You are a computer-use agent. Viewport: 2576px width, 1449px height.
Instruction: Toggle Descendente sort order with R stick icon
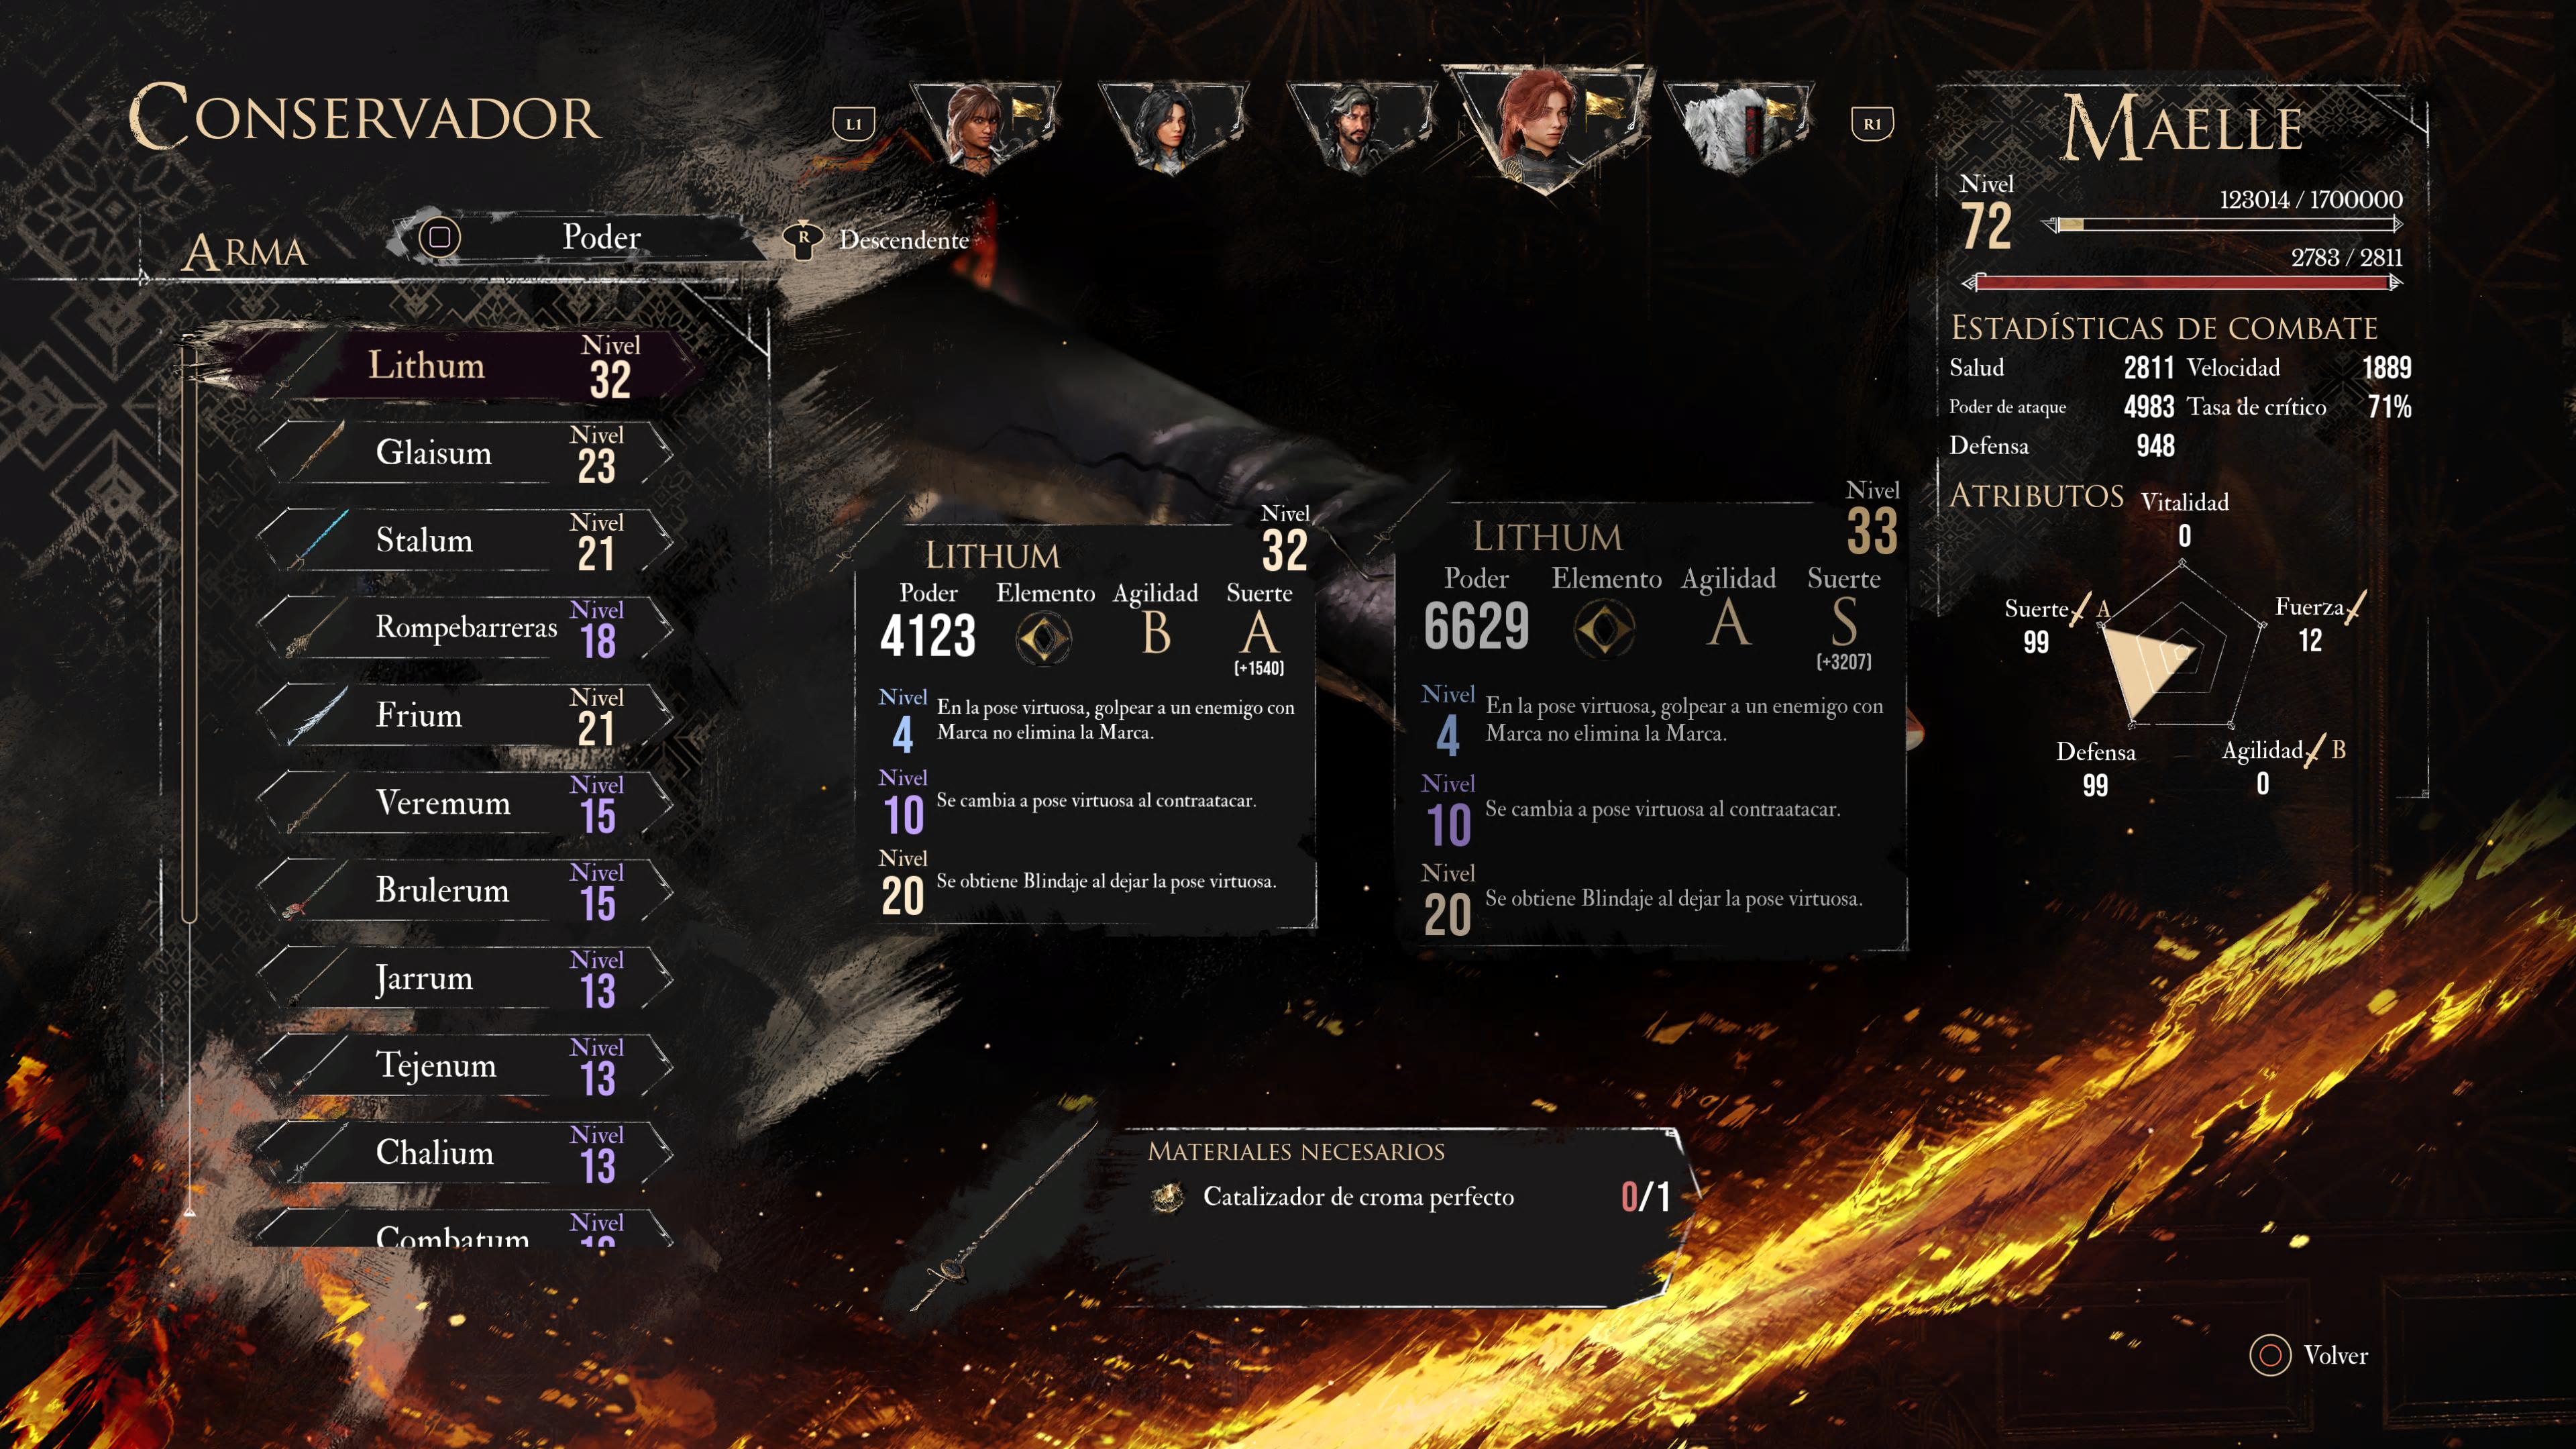click(x=803, y=239)
